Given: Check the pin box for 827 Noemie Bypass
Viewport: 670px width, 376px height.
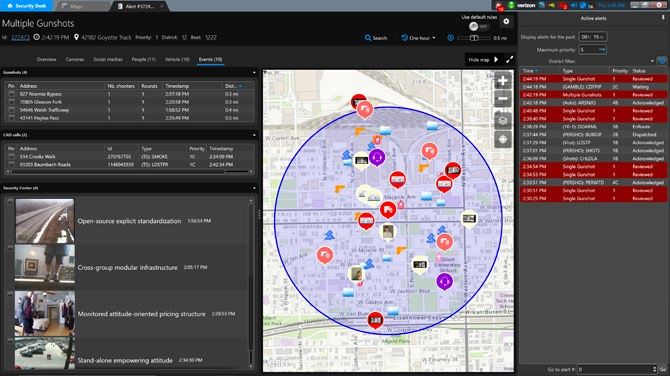Looking at the screenshot, I should pos(12,94).
